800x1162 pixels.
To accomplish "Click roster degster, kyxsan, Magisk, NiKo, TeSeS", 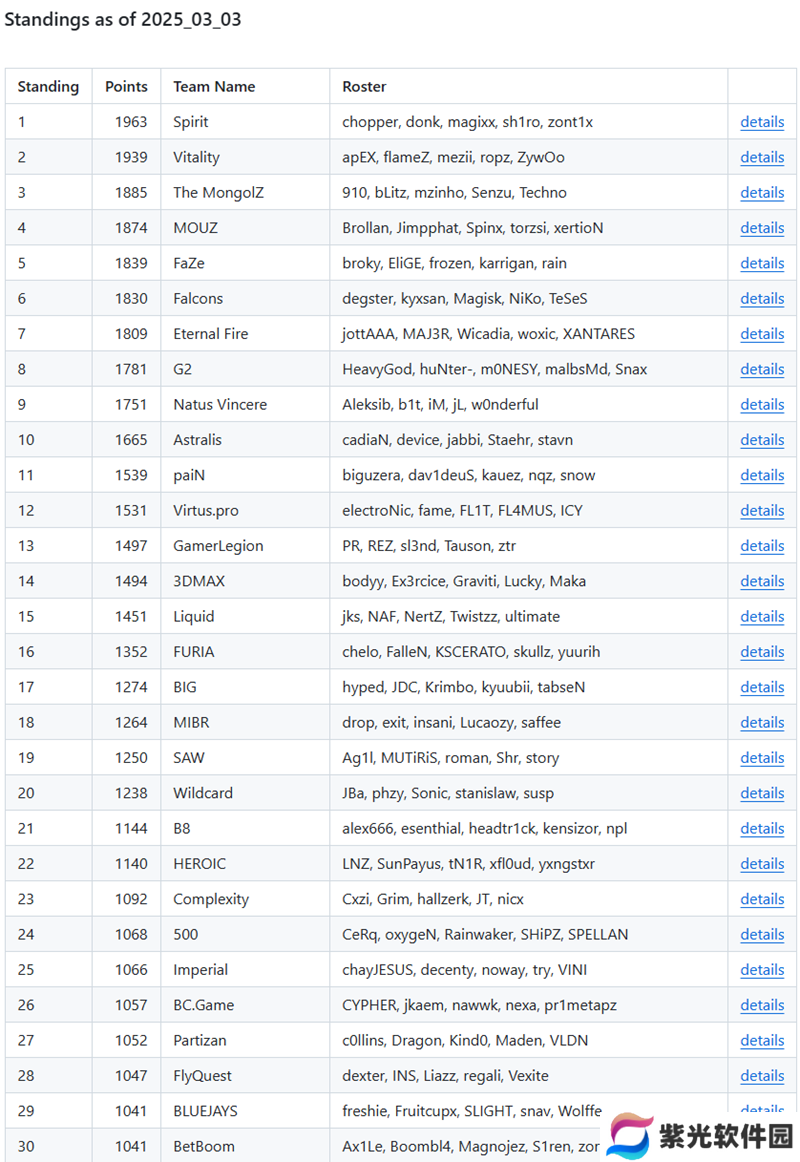I will pos(464,299).
